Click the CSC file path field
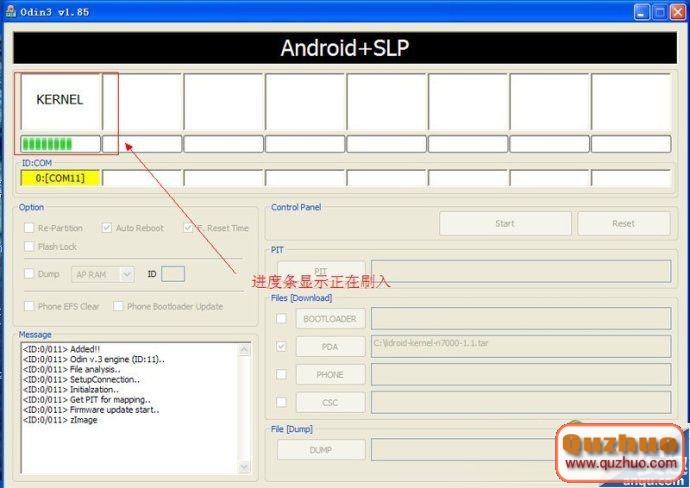 (521, 402)
